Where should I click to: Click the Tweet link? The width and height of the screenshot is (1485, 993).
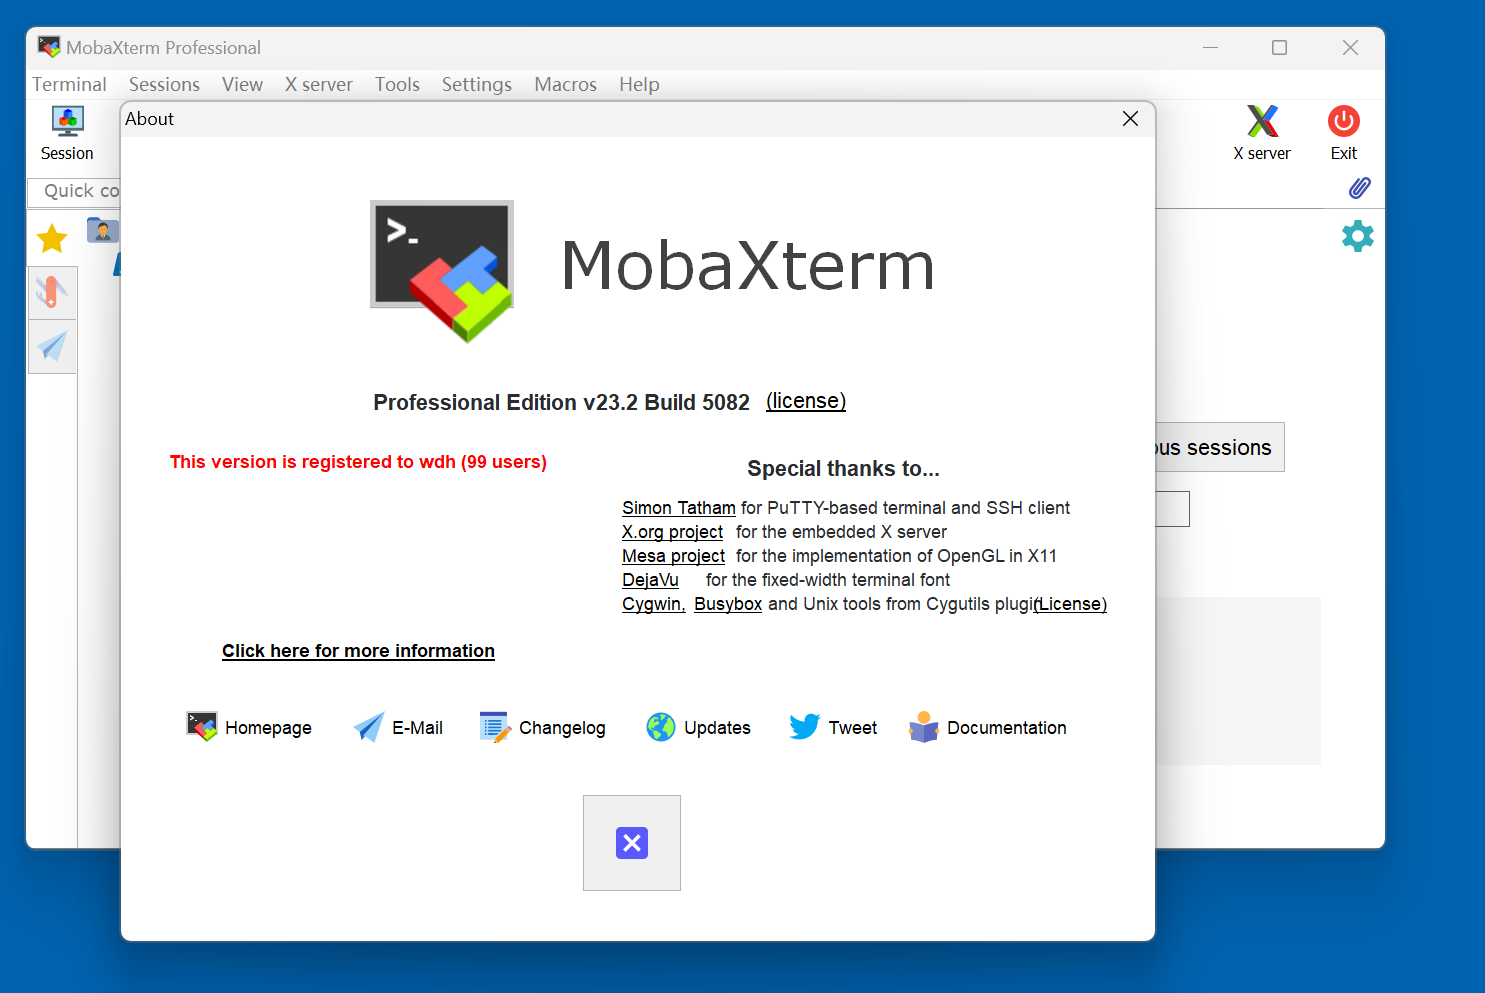[833, 728]
